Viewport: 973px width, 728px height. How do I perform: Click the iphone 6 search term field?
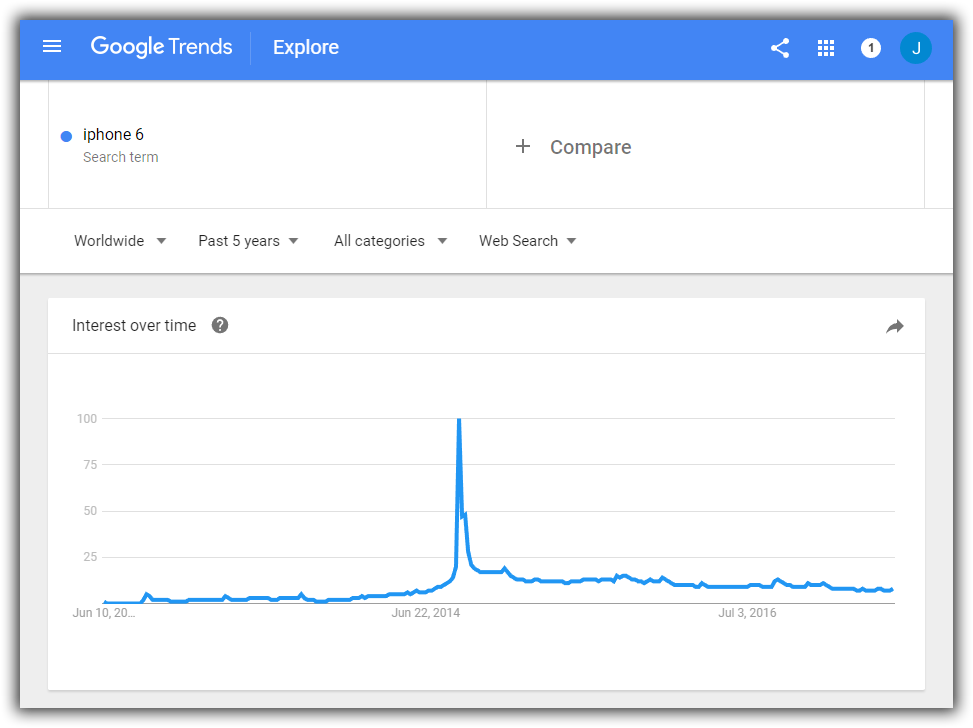click(x=267, y=145)
